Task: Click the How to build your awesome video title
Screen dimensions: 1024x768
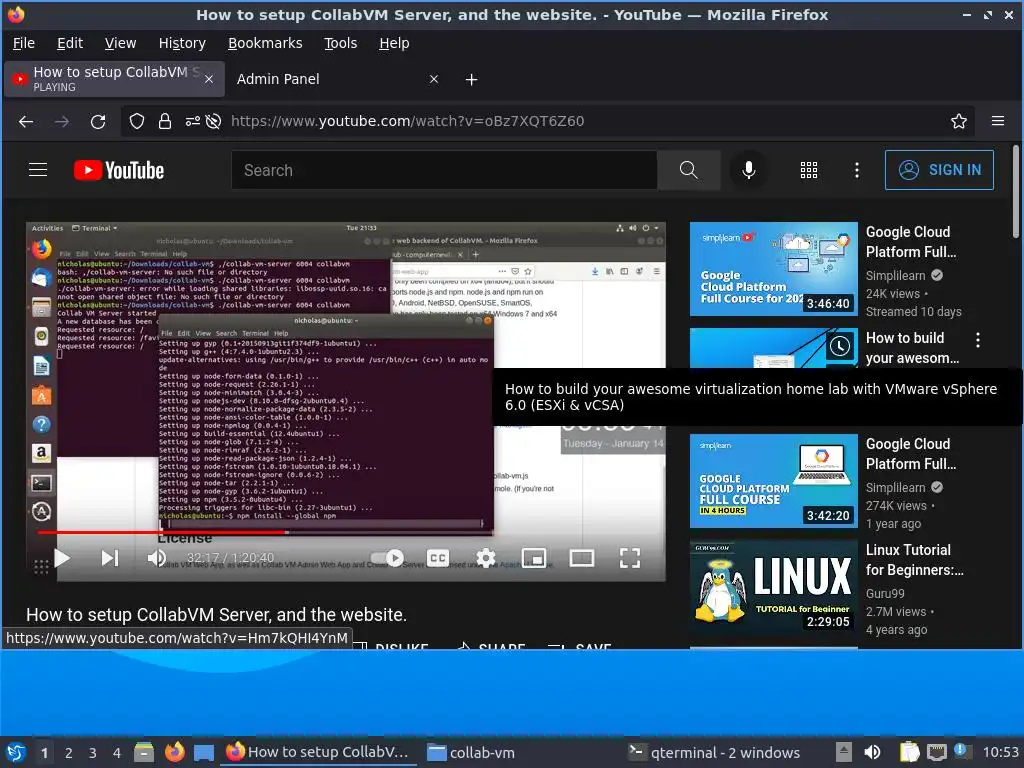Action: (912, 348)
